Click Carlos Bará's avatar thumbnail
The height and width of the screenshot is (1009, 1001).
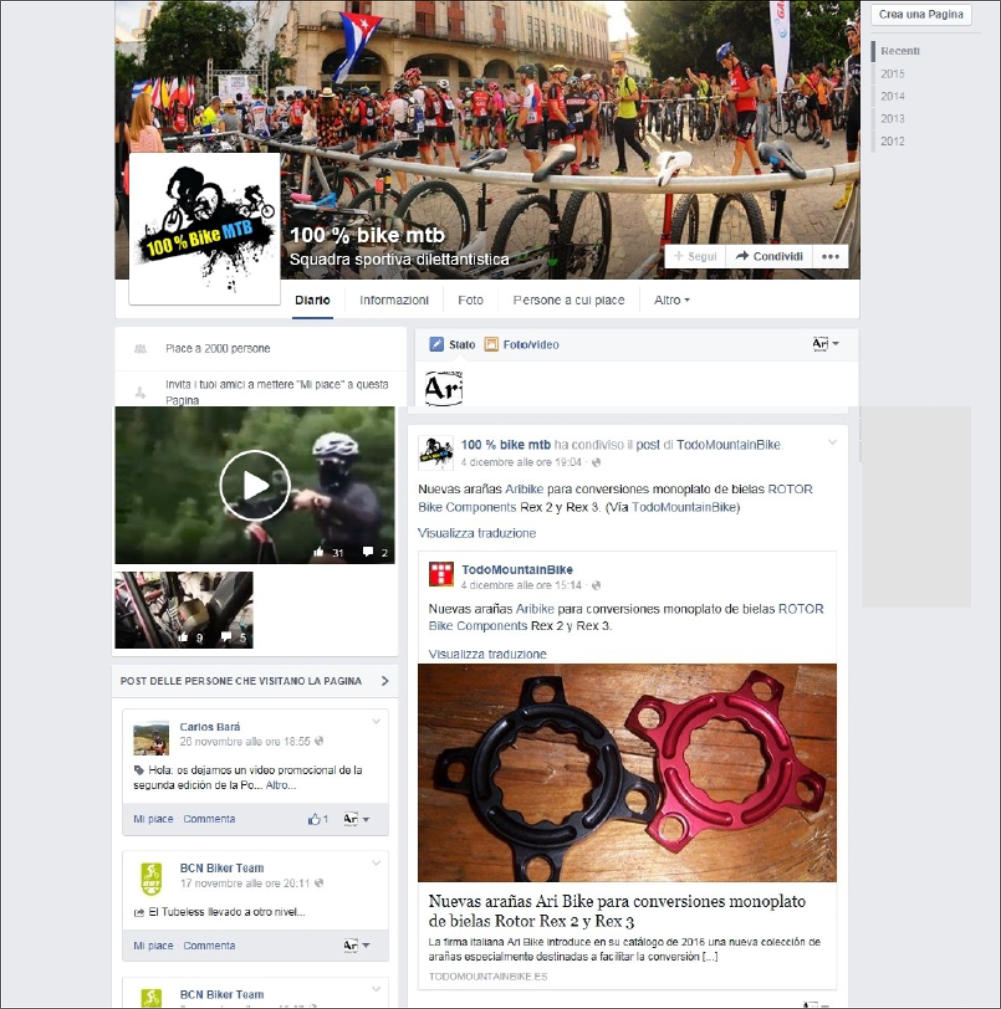pyautogui.click(x=151, y=738)
